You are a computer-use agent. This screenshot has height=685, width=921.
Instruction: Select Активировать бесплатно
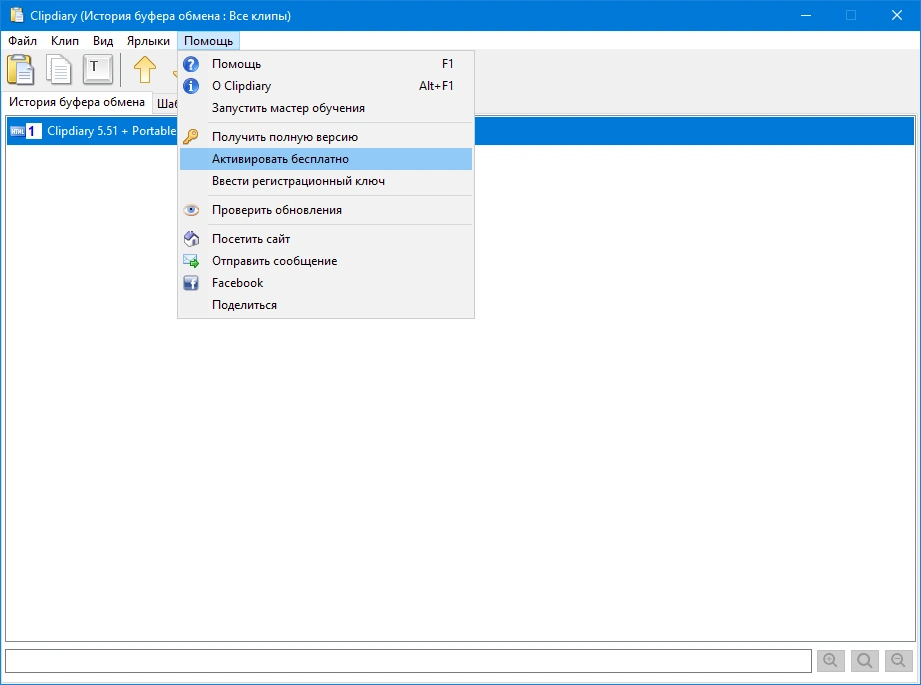[x=326, y=159]
